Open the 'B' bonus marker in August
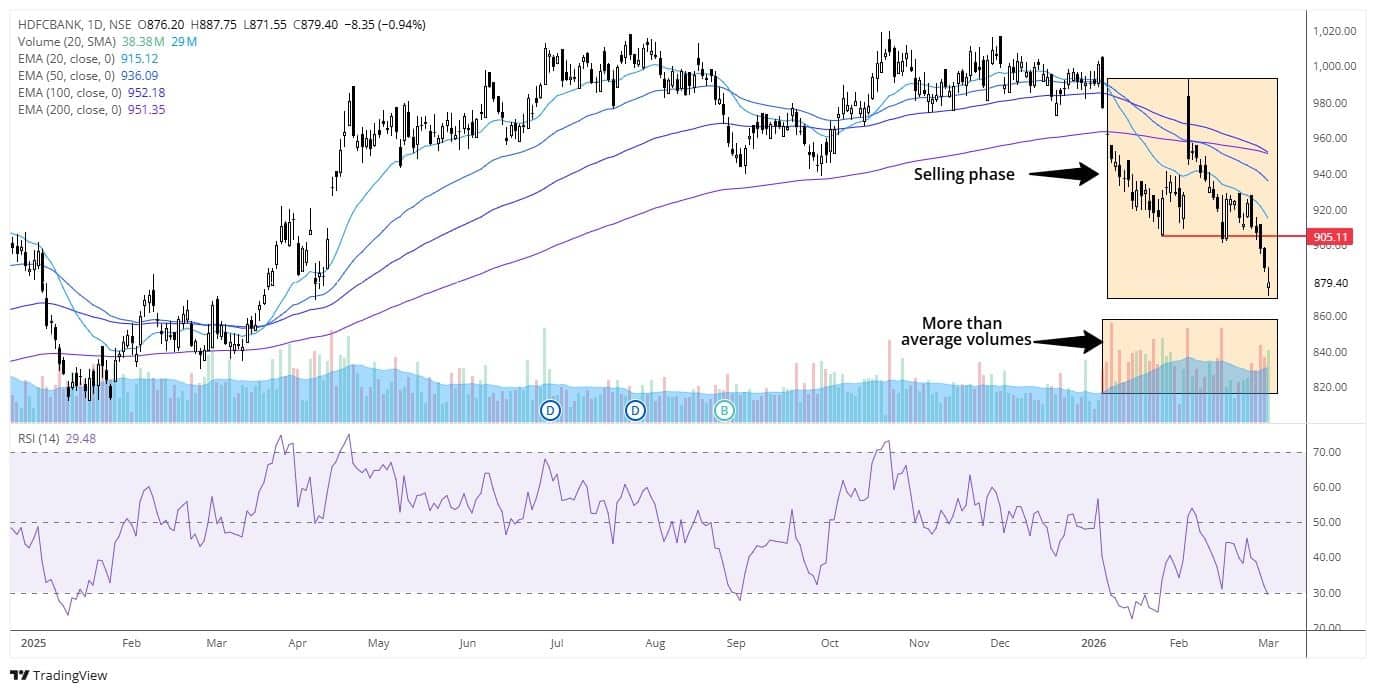The width and height of the screenshot is (1376, 693). tap(725, 409)
